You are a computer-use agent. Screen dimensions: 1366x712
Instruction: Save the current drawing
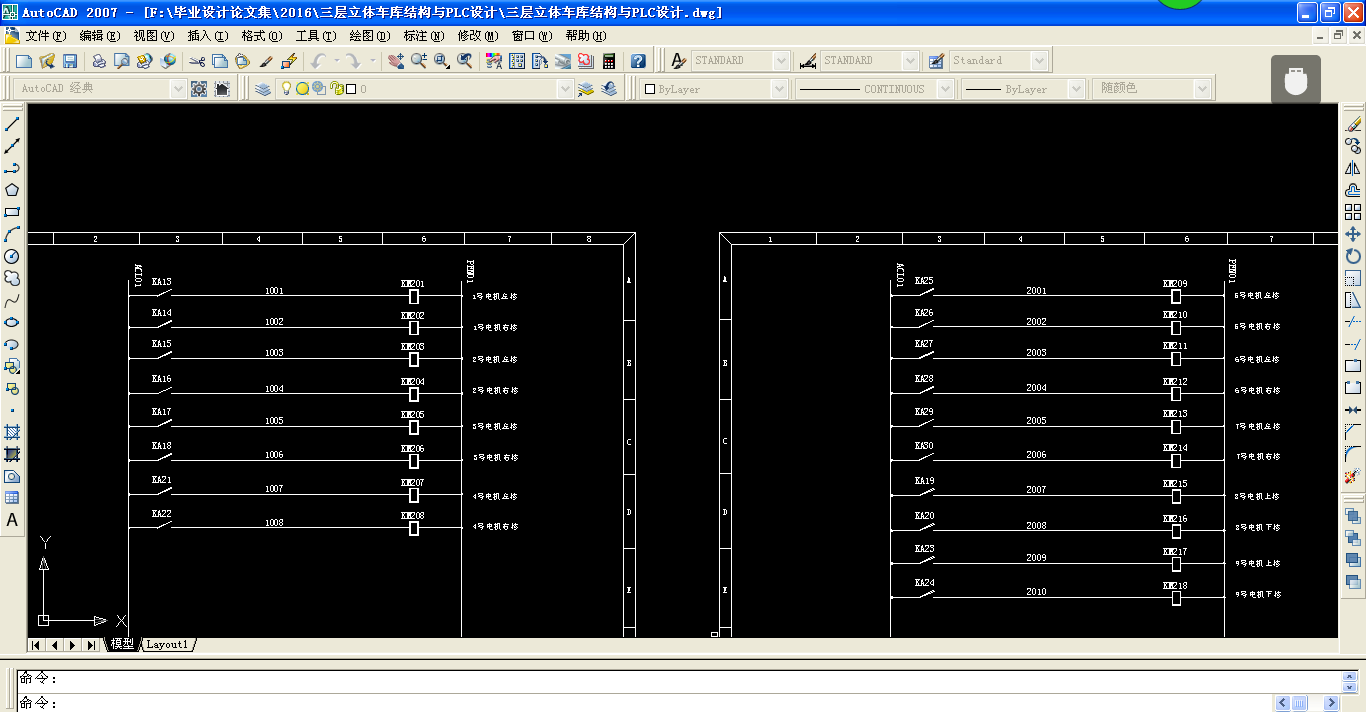click(x=70, y=61)
